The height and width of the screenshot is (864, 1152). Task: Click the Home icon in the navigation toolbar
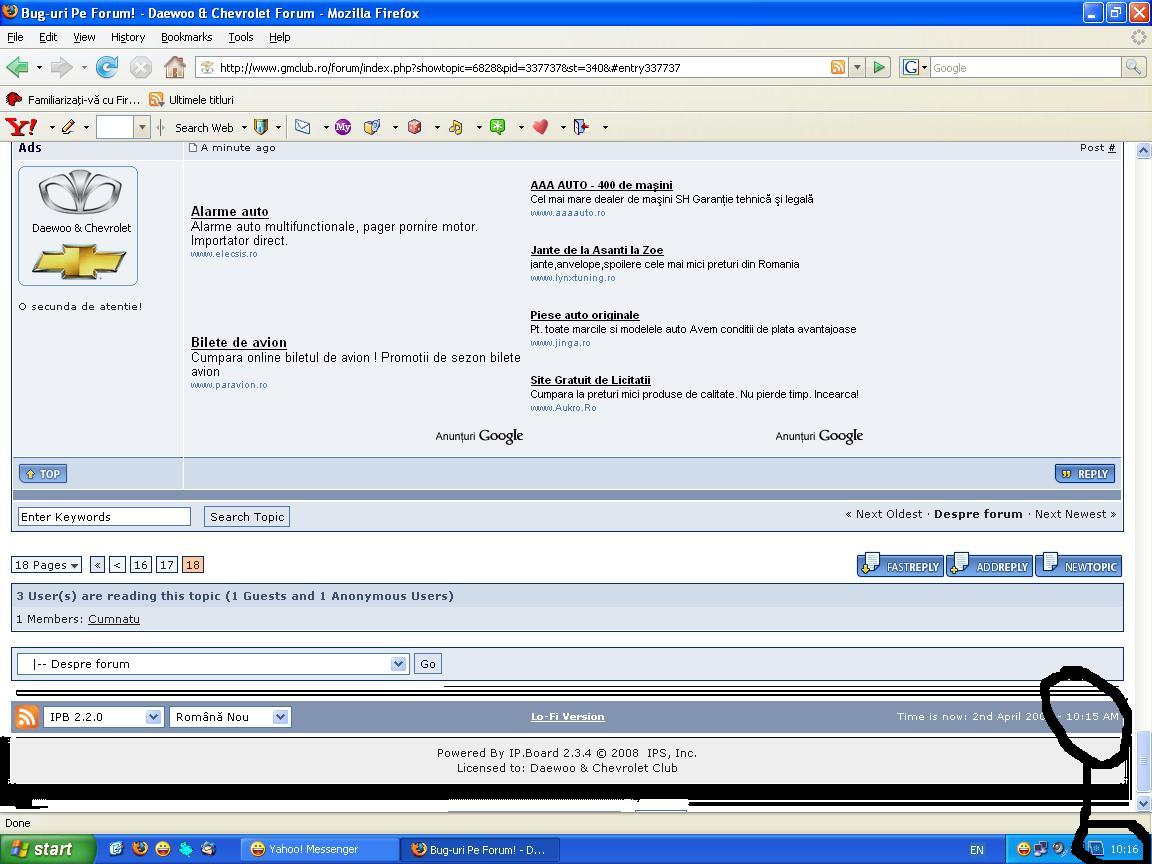point(175,67)
